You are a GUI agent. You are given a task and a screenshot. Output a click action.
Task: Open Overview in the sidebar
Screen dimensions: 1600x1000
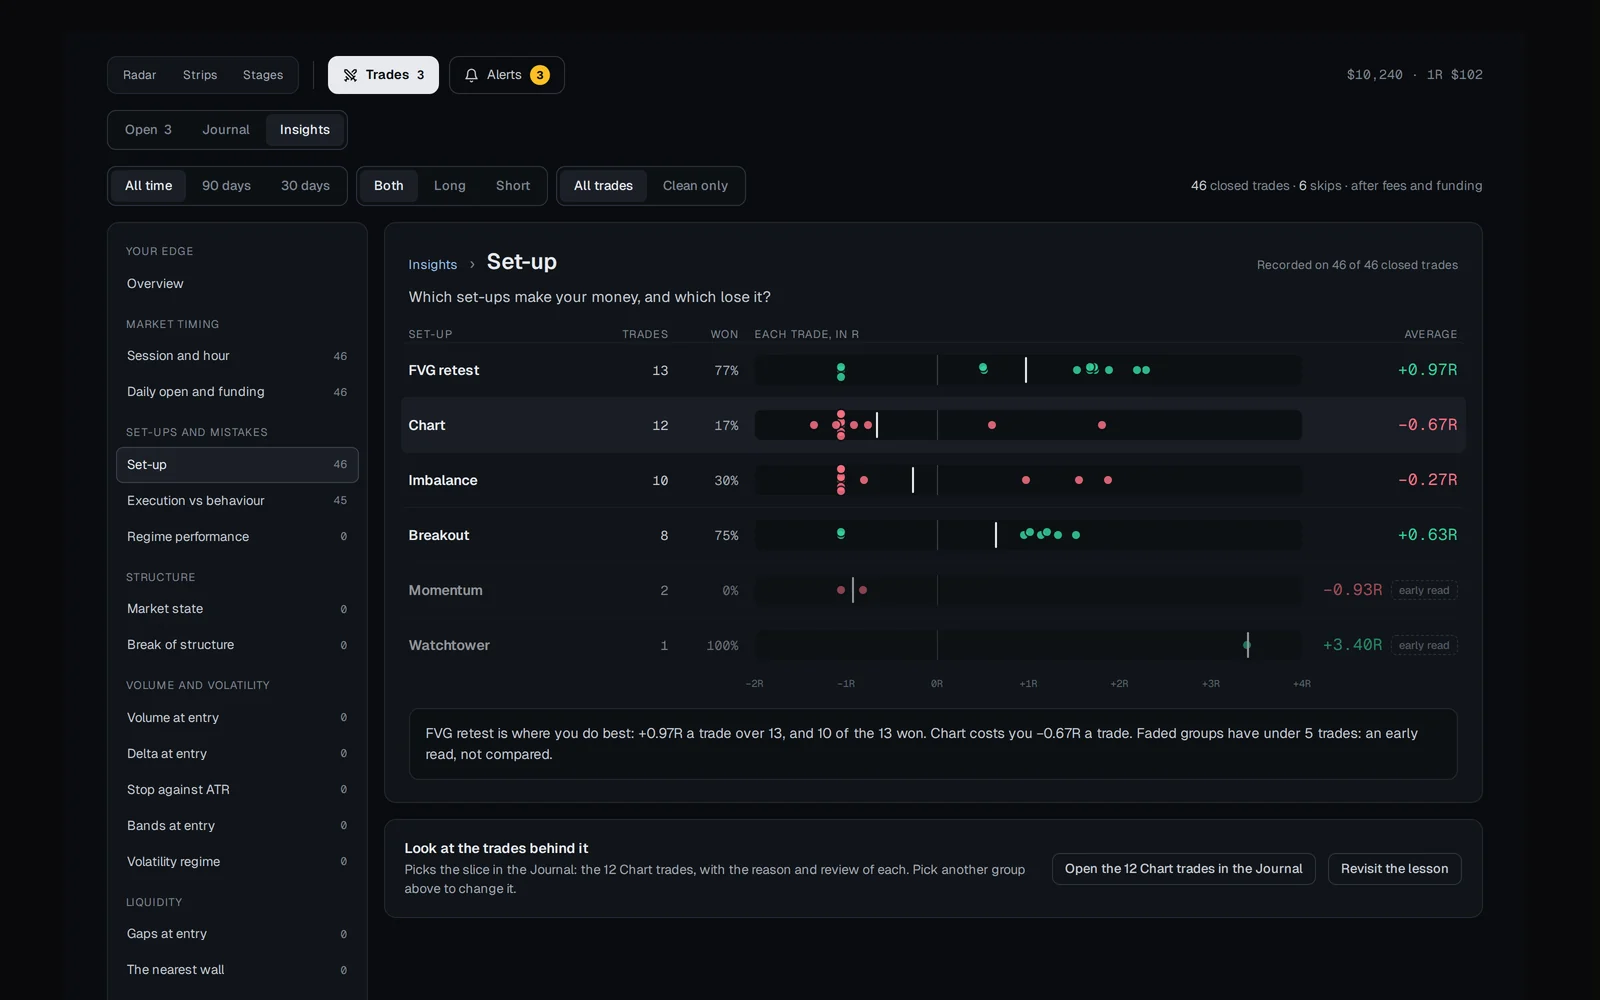237,284
